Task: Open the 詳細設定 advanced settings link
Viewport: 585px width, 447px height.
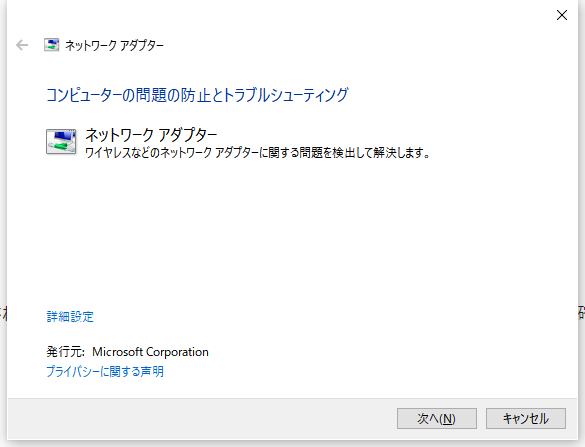Action: [x=70, y=316]
